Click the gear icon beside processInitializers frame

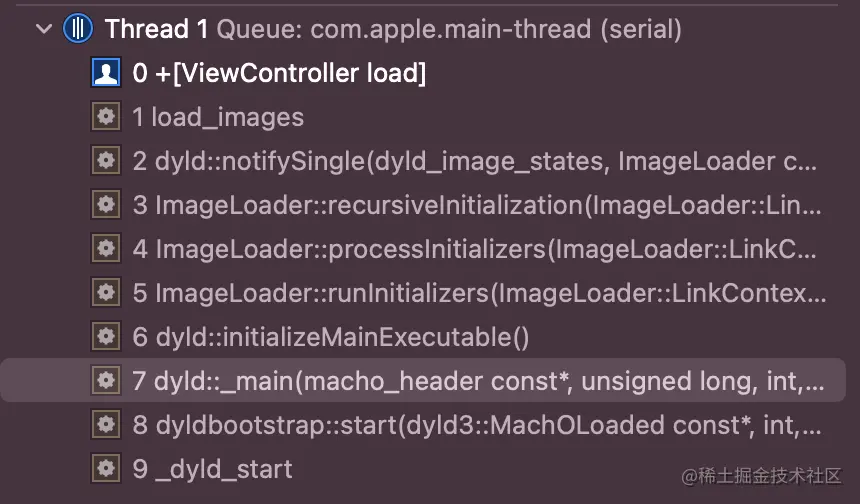point(105,249)
